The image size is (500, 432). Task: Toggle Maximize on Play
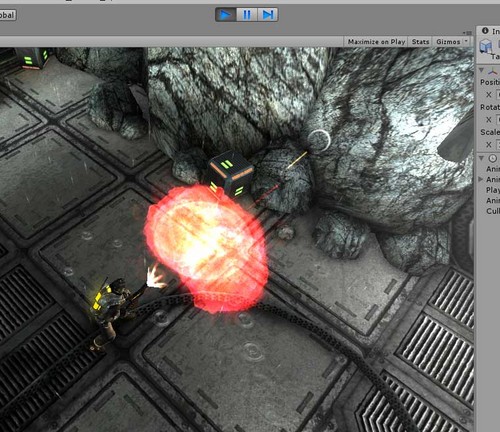pyautogui.click(x=376, y=42)
